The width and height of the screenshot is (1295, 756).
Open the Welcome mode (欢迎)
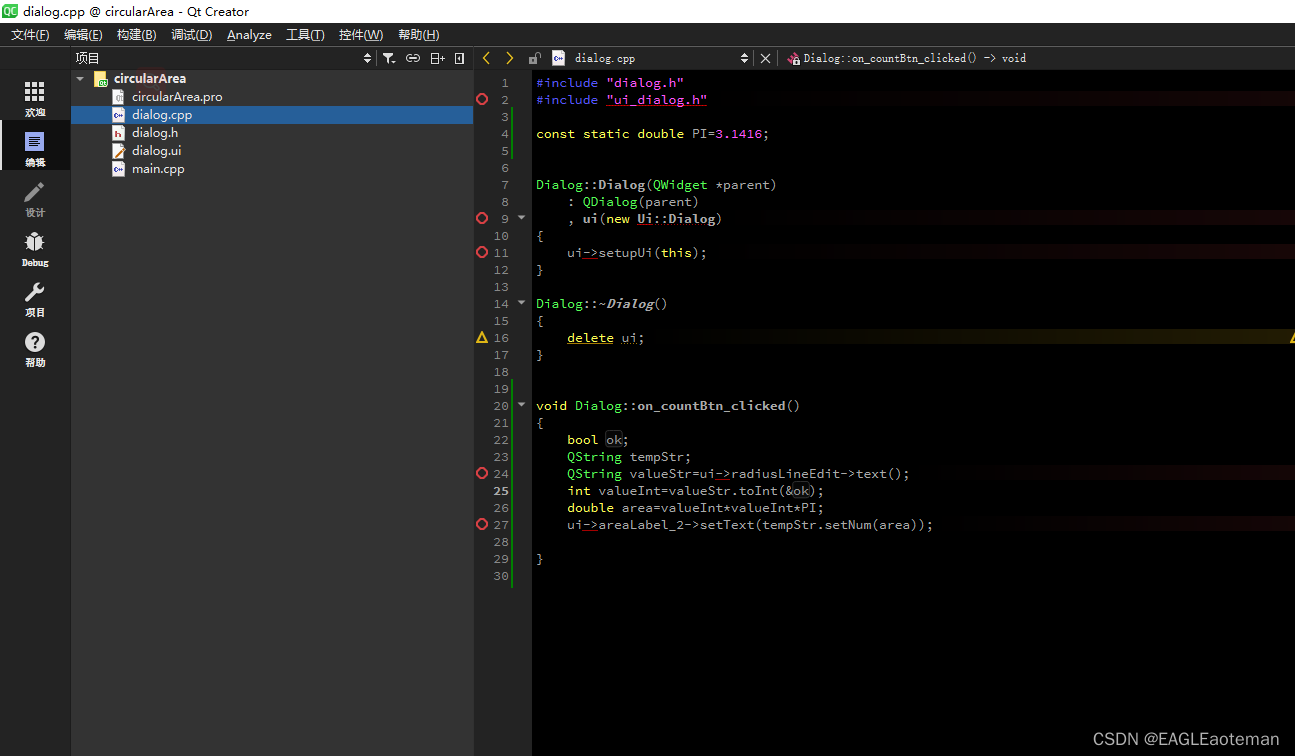[35, 98]
